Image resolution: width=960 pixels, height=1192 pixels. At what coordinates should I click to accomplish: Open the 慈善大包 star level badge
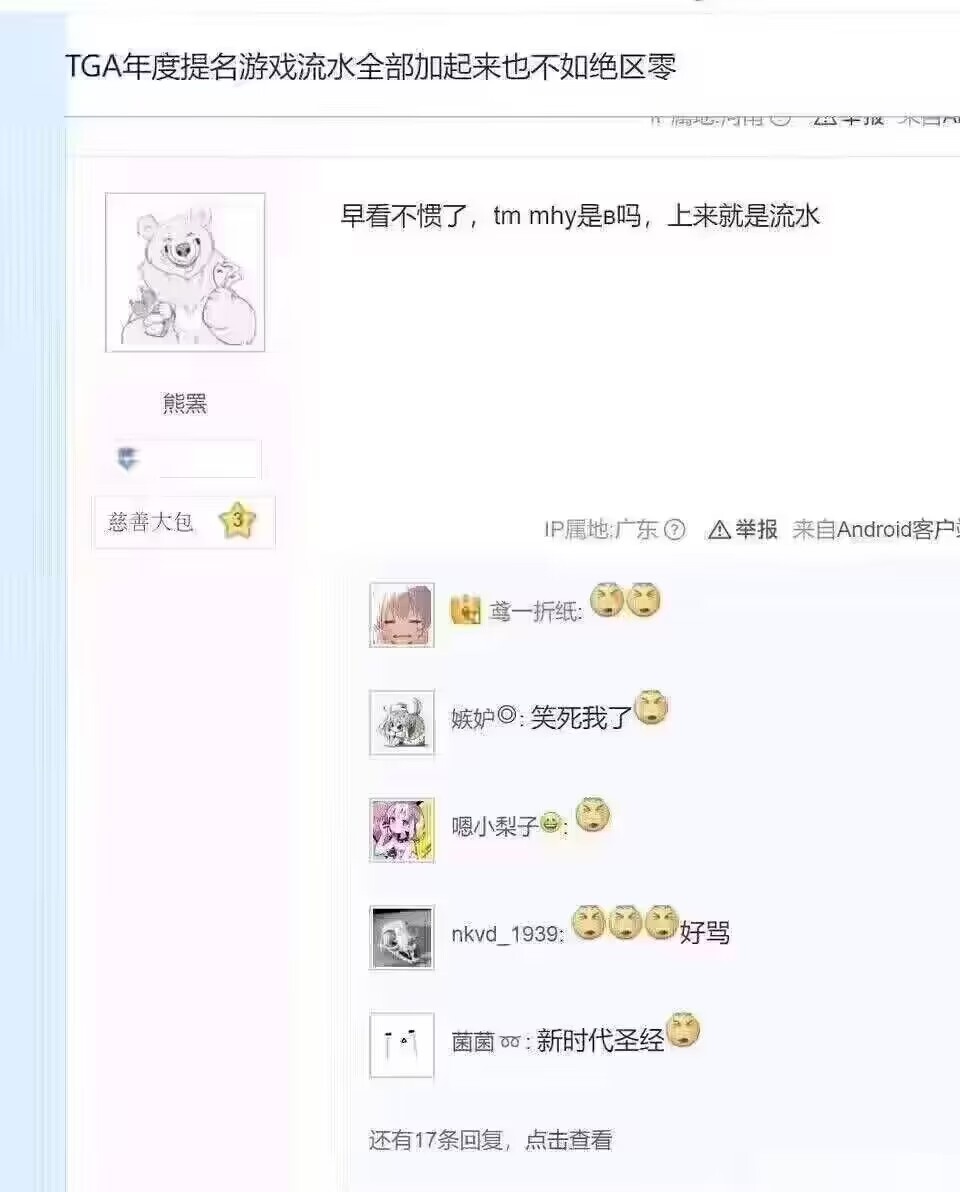tap(183, 522)
